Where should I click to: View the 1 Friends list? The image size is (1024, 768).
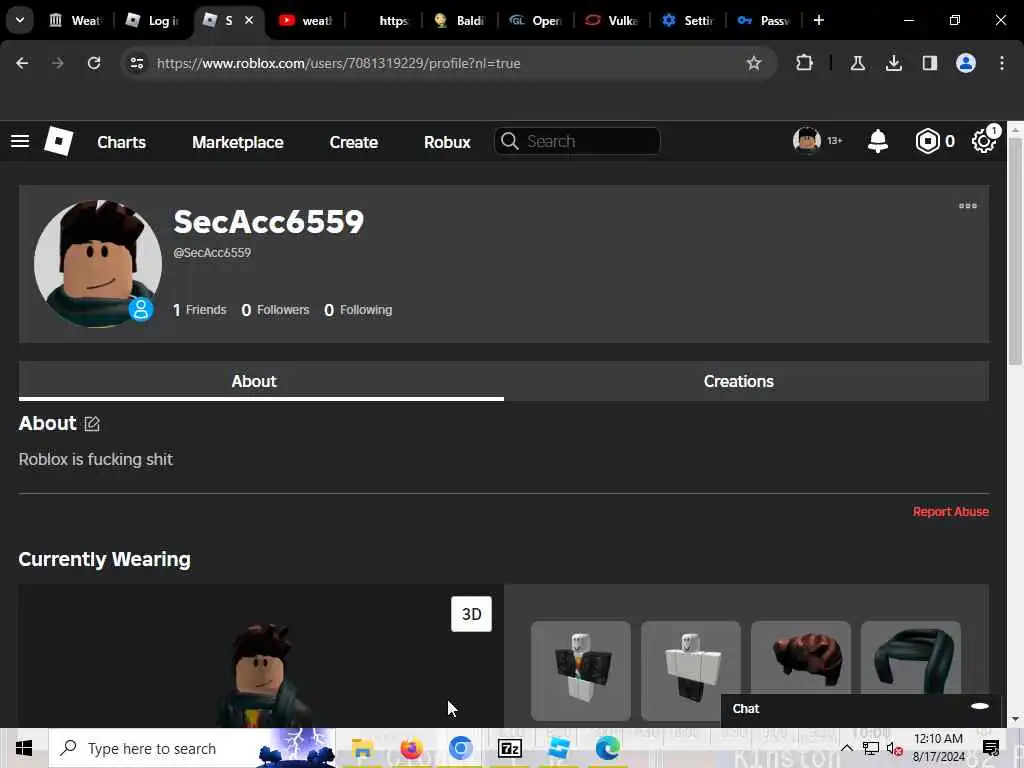pyautogui.click(x=199, y=310)
